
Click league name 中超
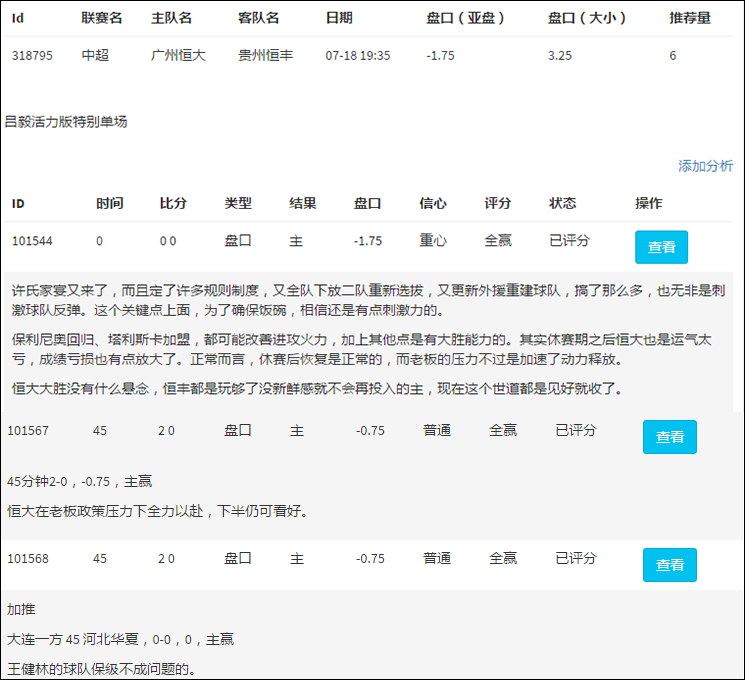point(95,55)
